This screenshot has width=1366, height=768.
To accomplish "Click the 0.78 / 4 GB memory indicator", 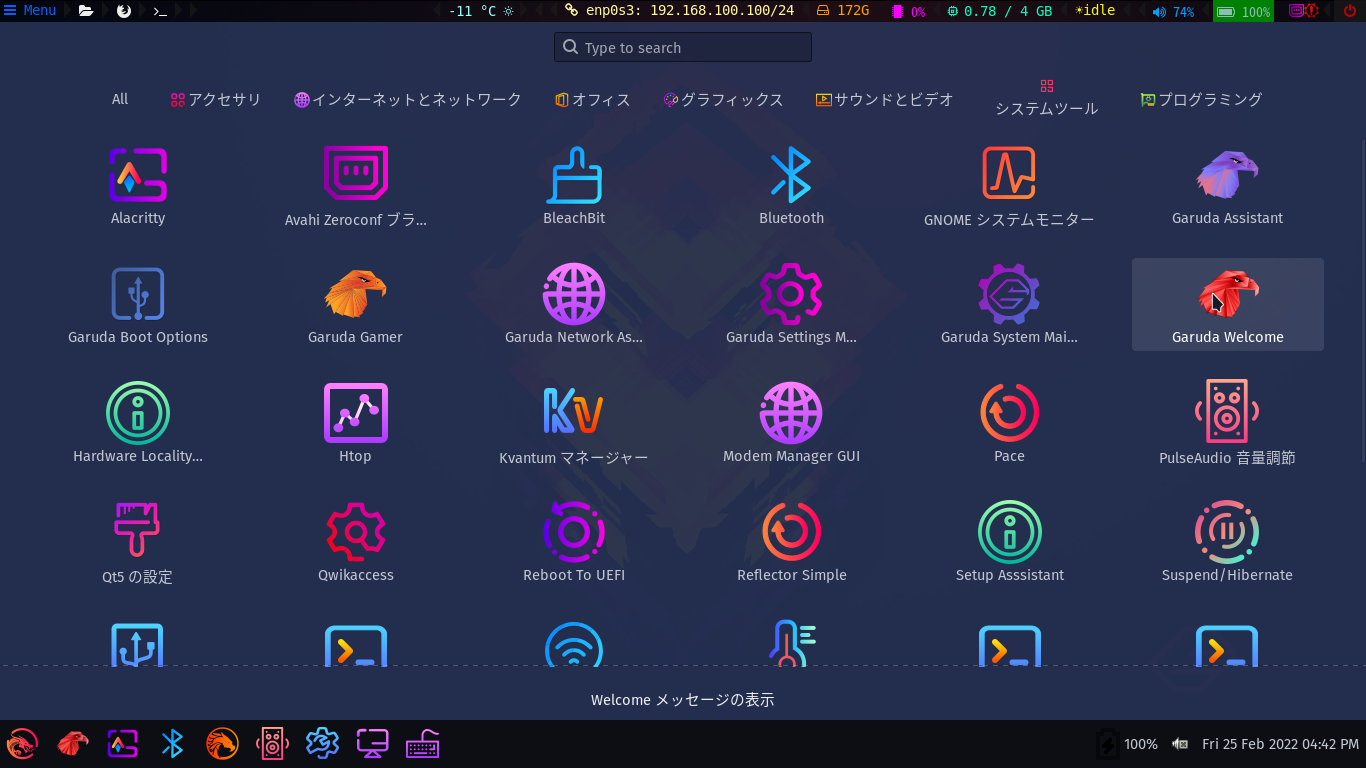I will [x=999, y=11].
